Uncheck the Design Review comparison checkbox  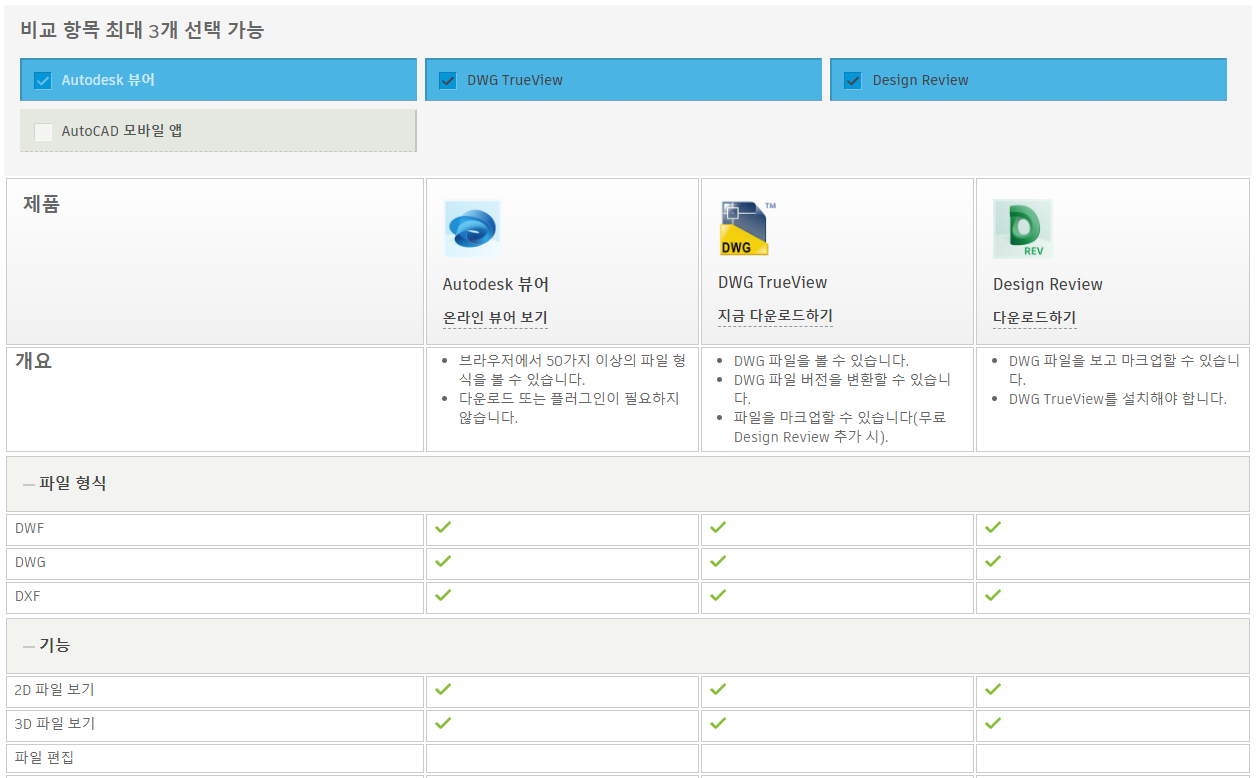tap(853, 80)
